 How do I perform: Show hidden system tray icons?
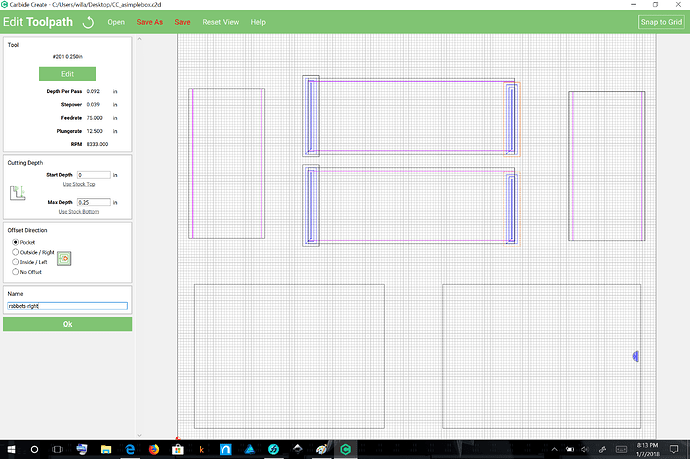point(554,449)
